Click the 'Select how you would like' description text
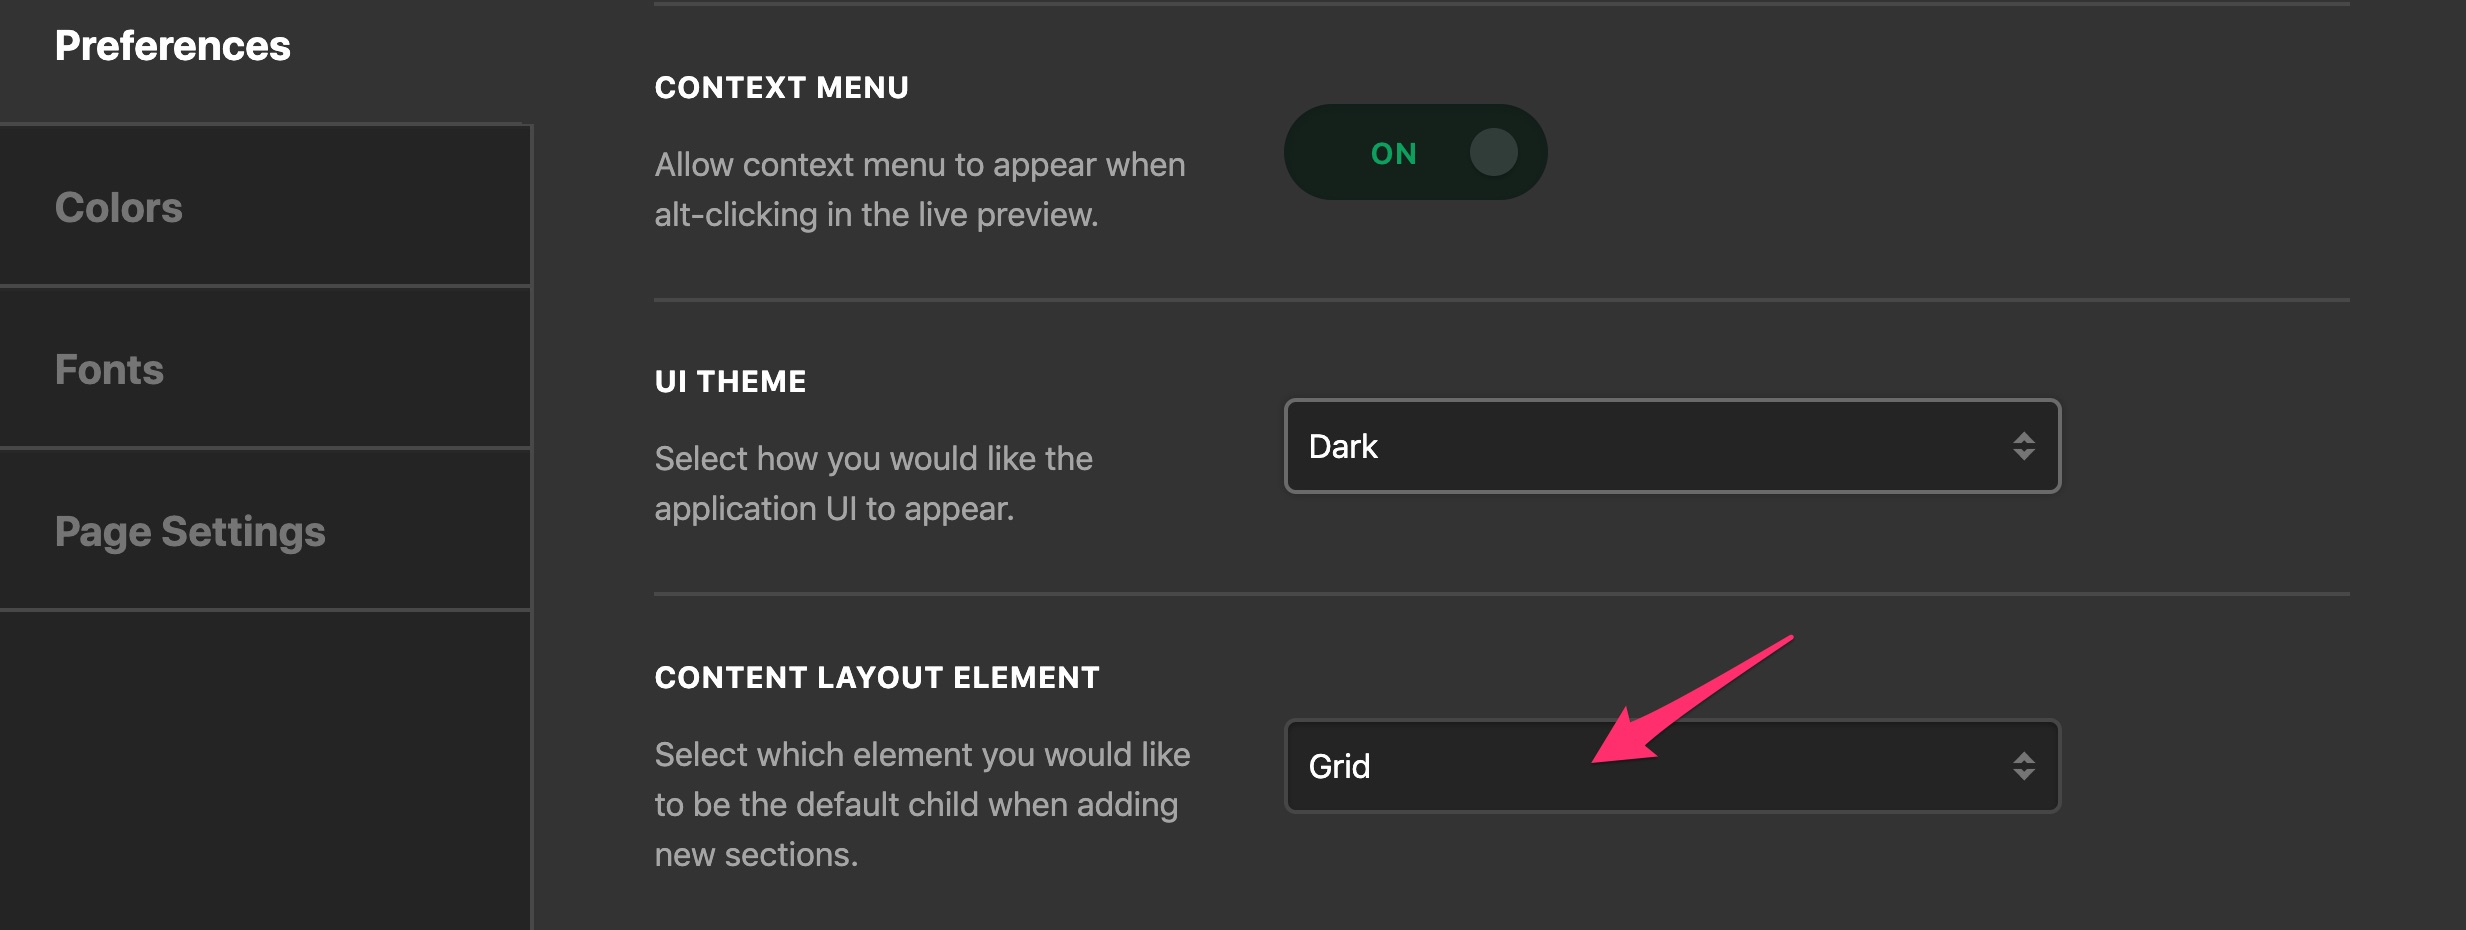Viewport: 2466px width, 930px height. click(x=874, y=484)
